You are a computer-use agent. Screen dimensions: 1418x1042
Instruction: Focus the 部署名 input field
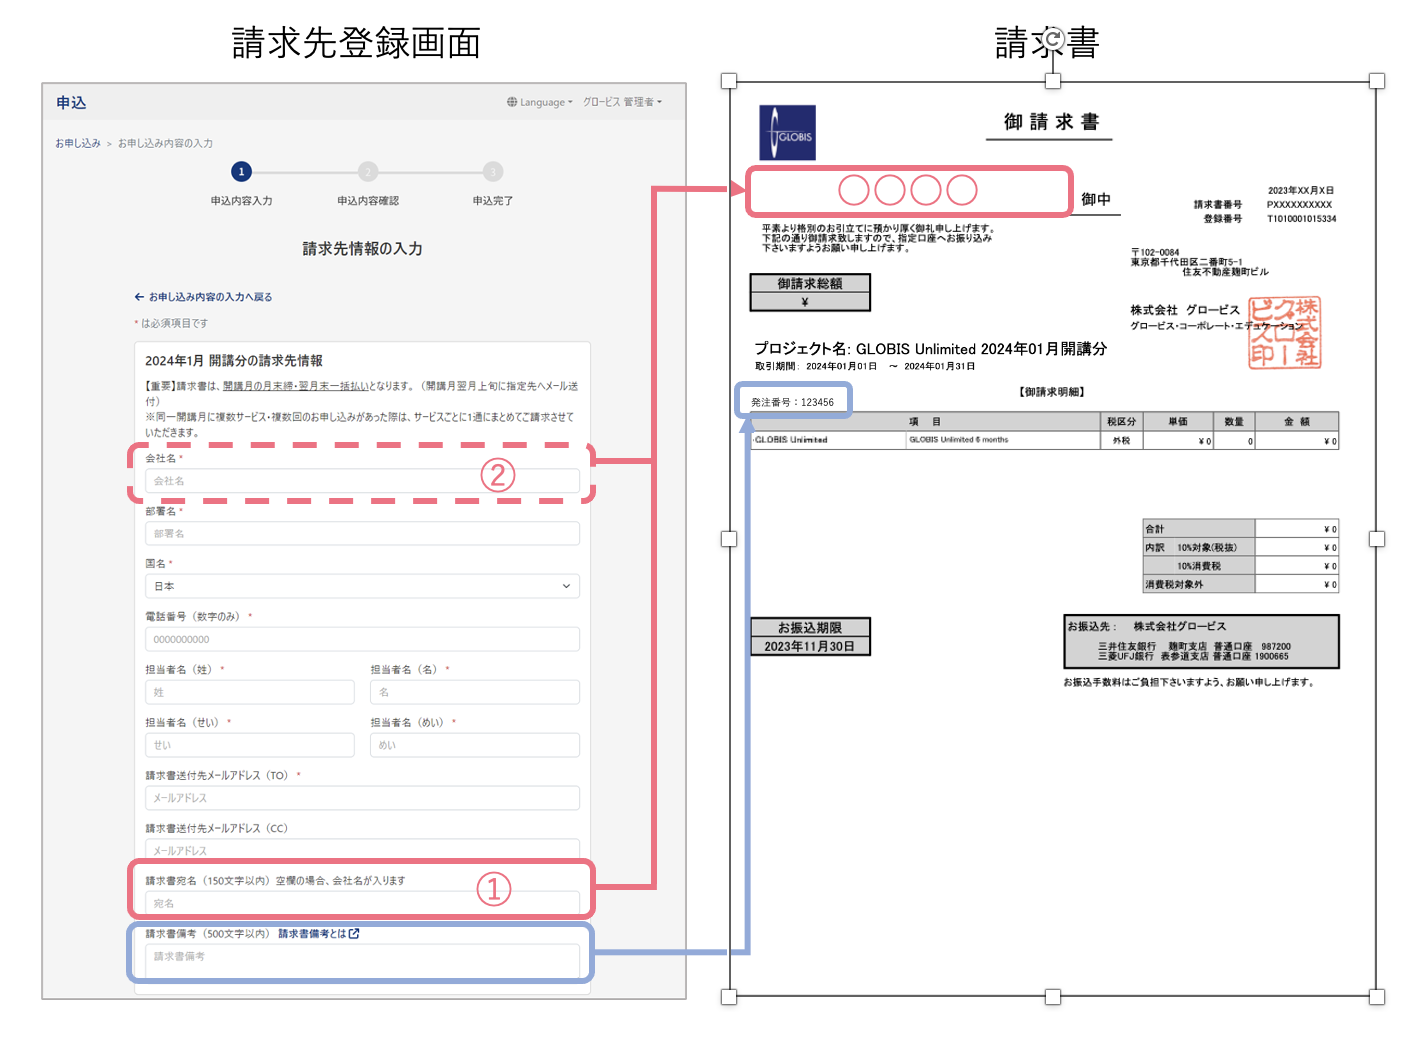pyautogui.click(x=362, y=534)
